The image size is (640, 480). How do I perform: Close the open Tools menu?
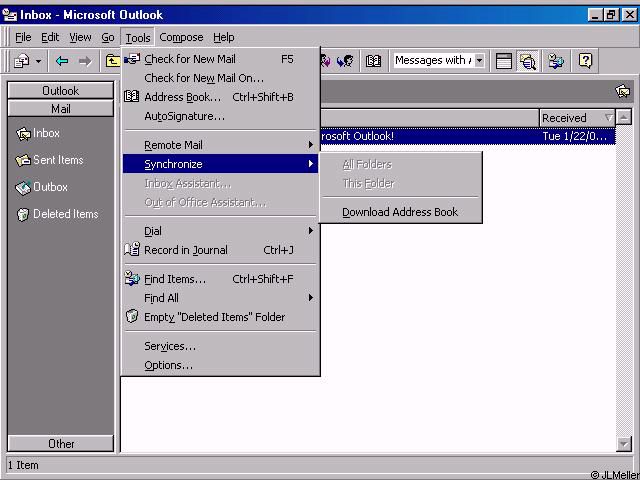(138, 38)
